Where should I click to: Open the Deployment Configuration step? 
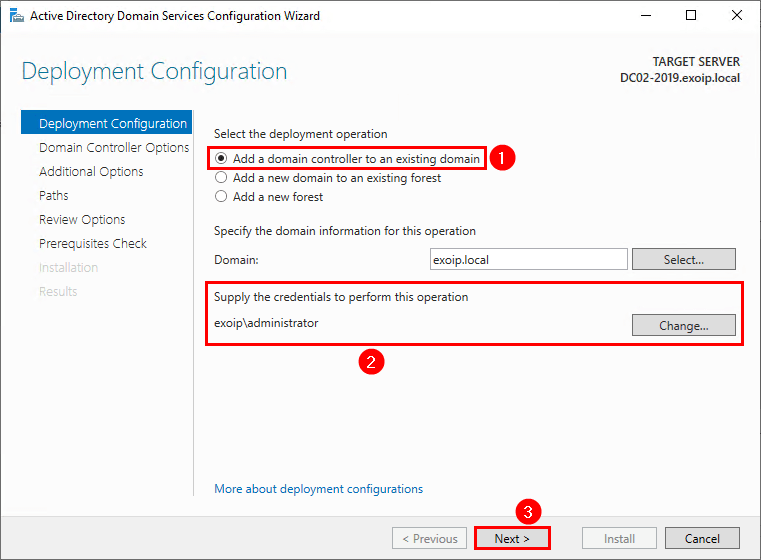pos(106,123)
